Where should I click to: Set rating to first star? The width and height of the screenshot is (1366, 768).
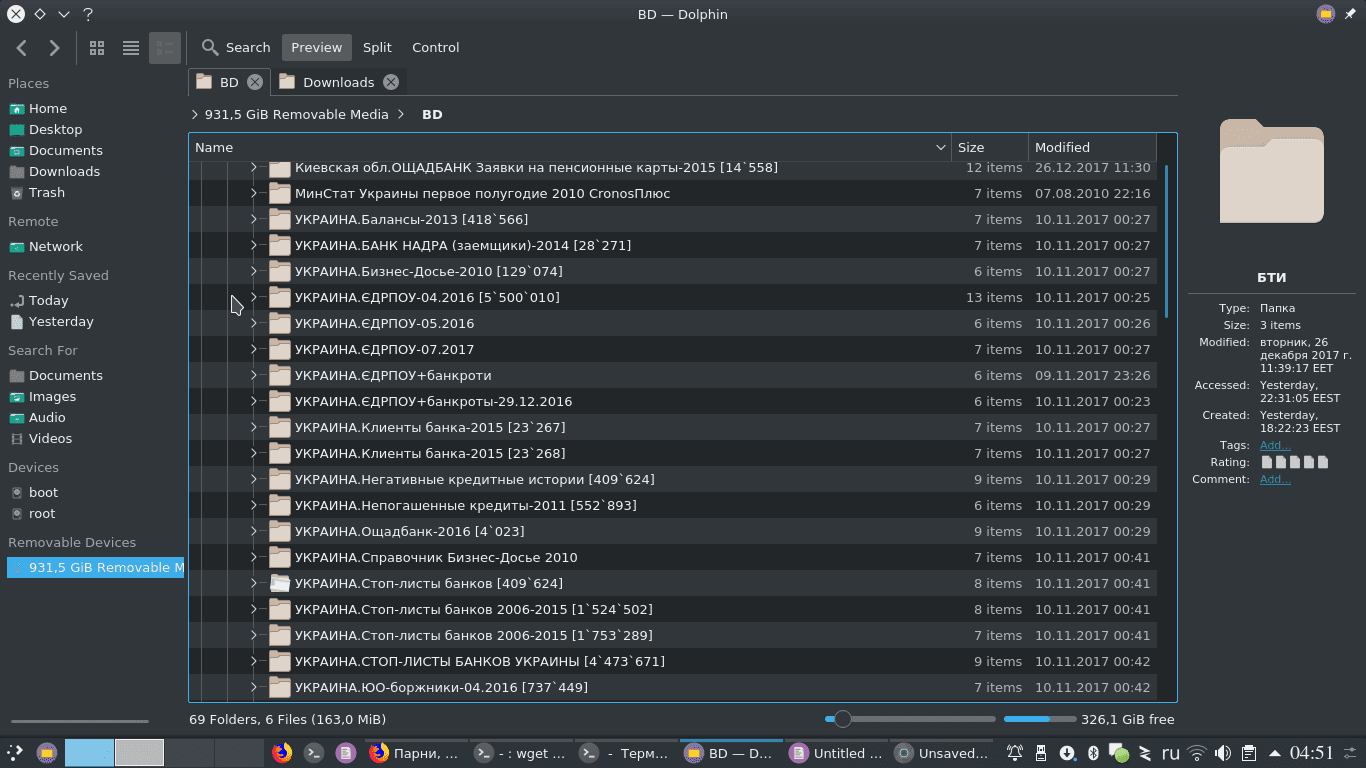(1267, 462)
